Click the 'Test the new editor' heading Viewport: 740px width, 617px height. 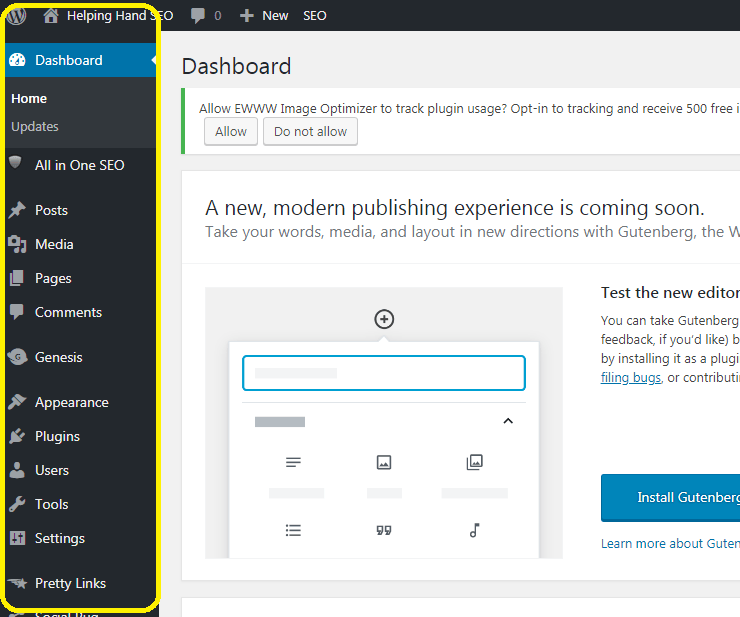[x=670, y=293]
